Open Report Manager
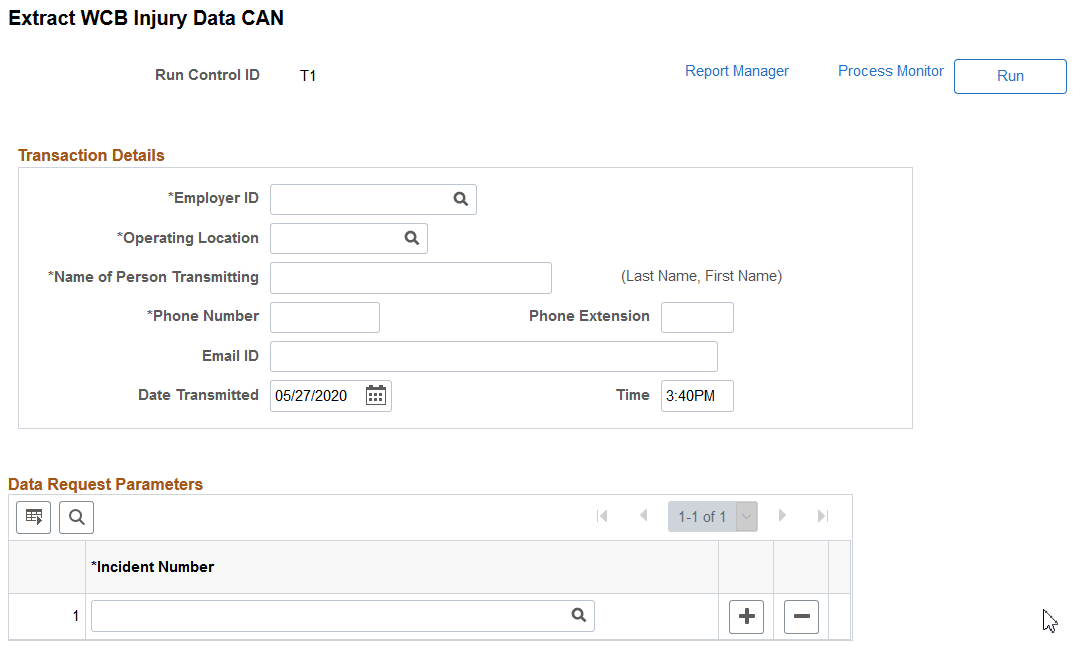 (737, 71)
